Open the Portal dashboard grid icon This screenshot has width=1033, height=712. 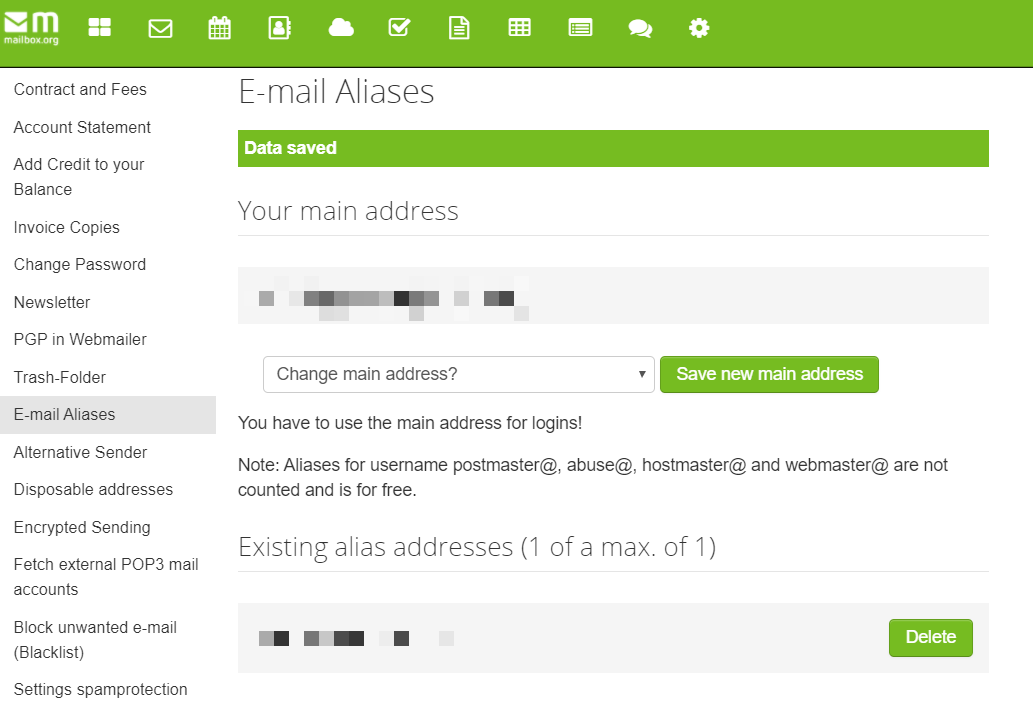[x=100, y=28]
